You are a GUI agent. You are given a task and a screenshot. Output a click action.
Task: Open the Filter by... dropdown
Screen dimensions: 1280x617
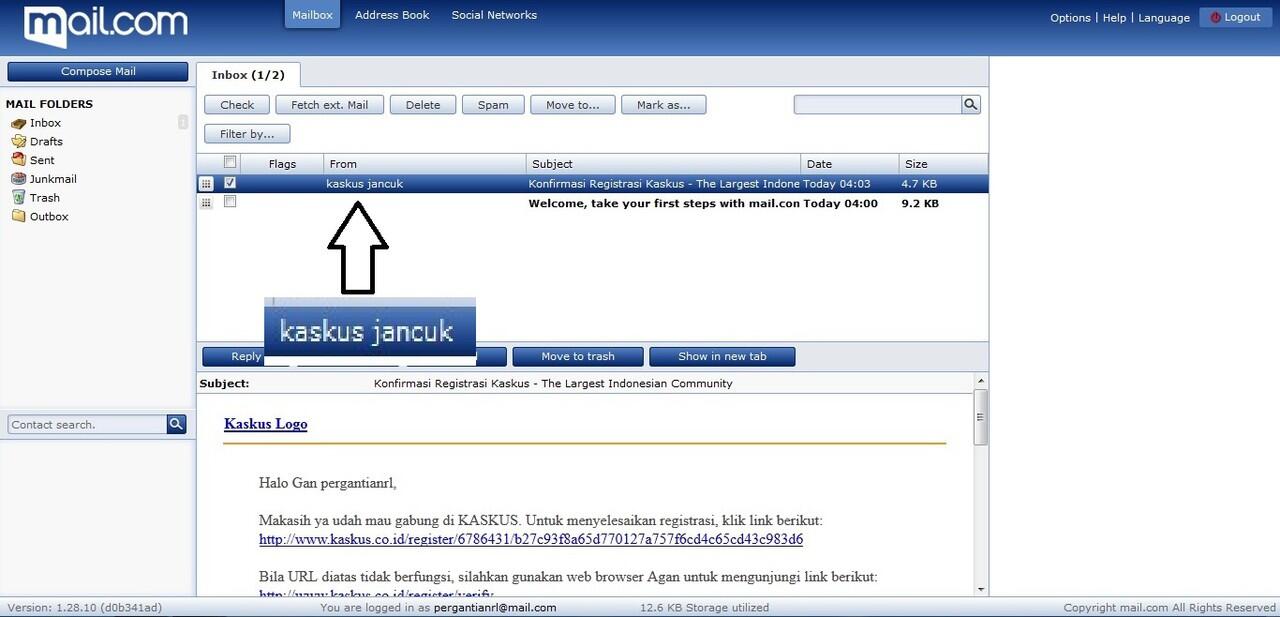pos(247,134)
